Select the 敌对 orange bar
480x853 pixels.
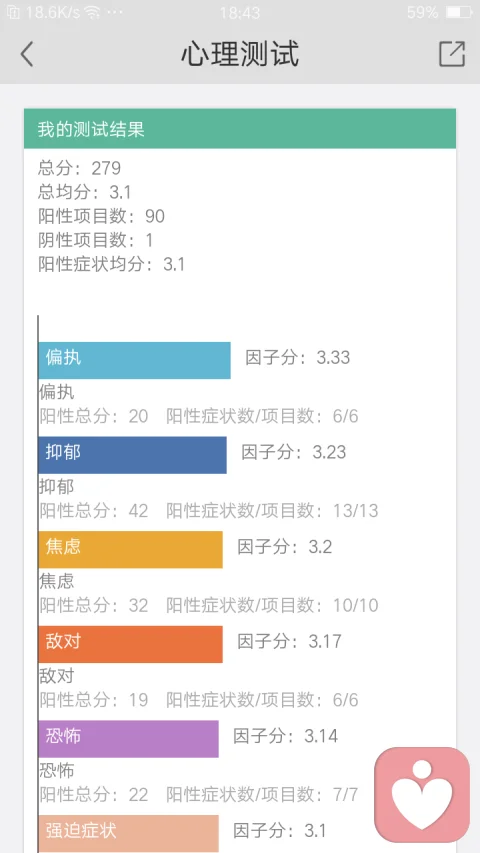point(131,644)
